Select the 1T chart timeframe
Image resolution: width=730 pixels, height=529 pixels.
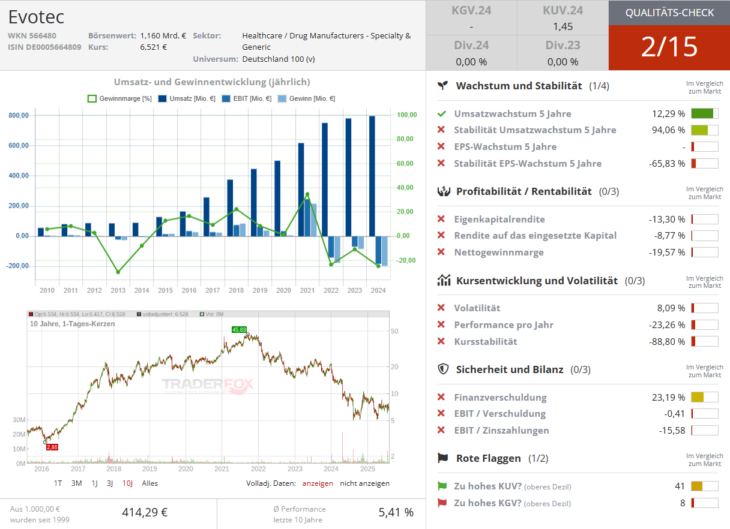click(x=58, y=483)
